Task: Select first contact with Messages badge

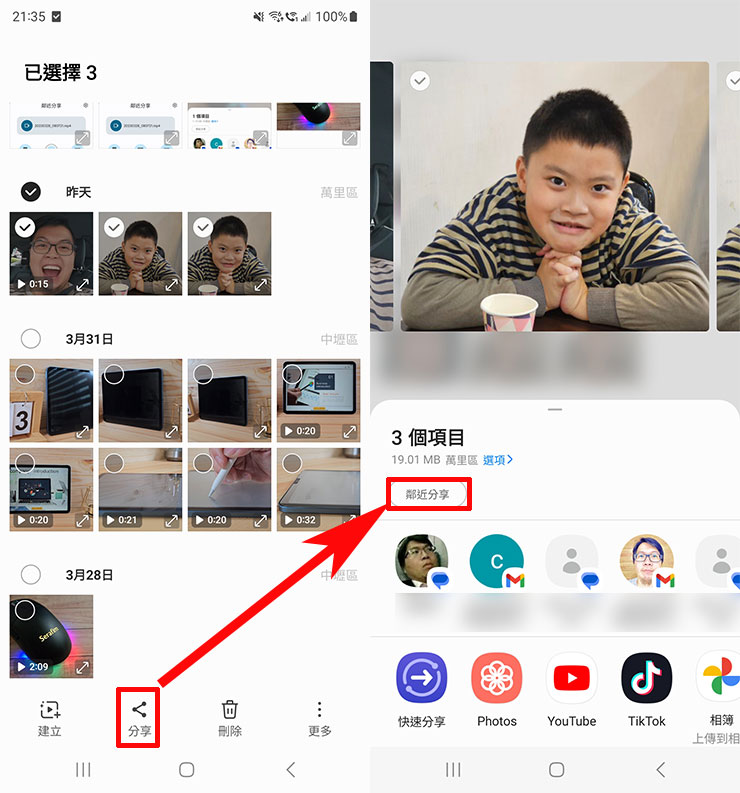Action: click(x=421, y=561)
